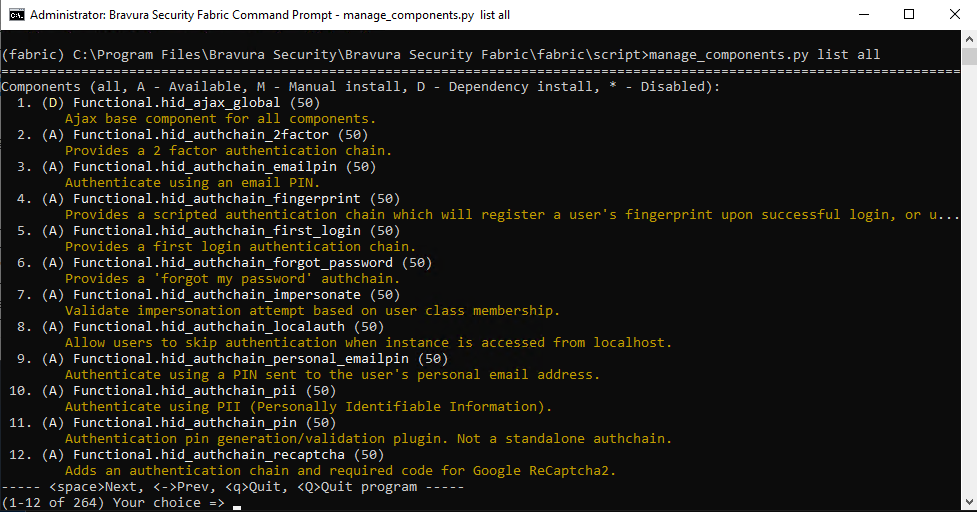Screen dimensions: 977x512
Task: Click the Functional.hid_authchain_localauth entry
Action: pos(212,327)
